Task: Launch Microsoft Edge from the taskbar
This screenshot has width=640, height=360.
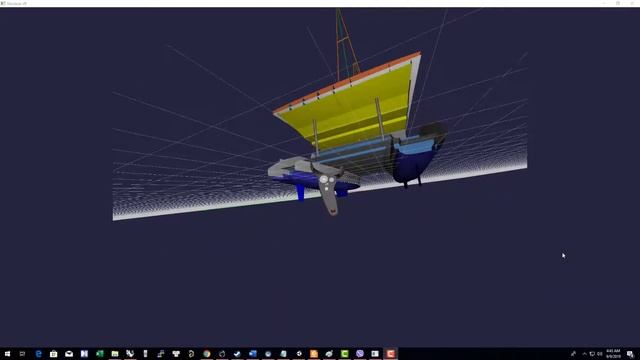Action: pos(38,353)
